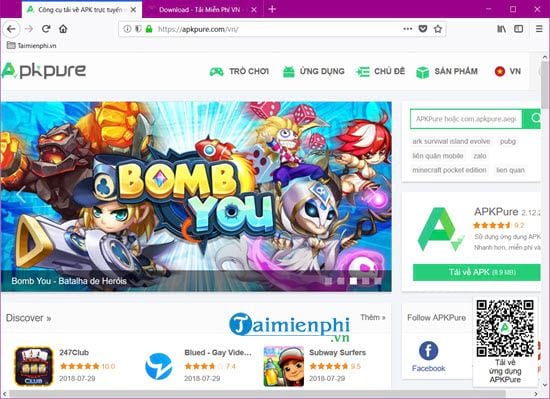This screenshot has width=550, height=399.
Task: Open the Library icon in toolbar
Action: 502,29
